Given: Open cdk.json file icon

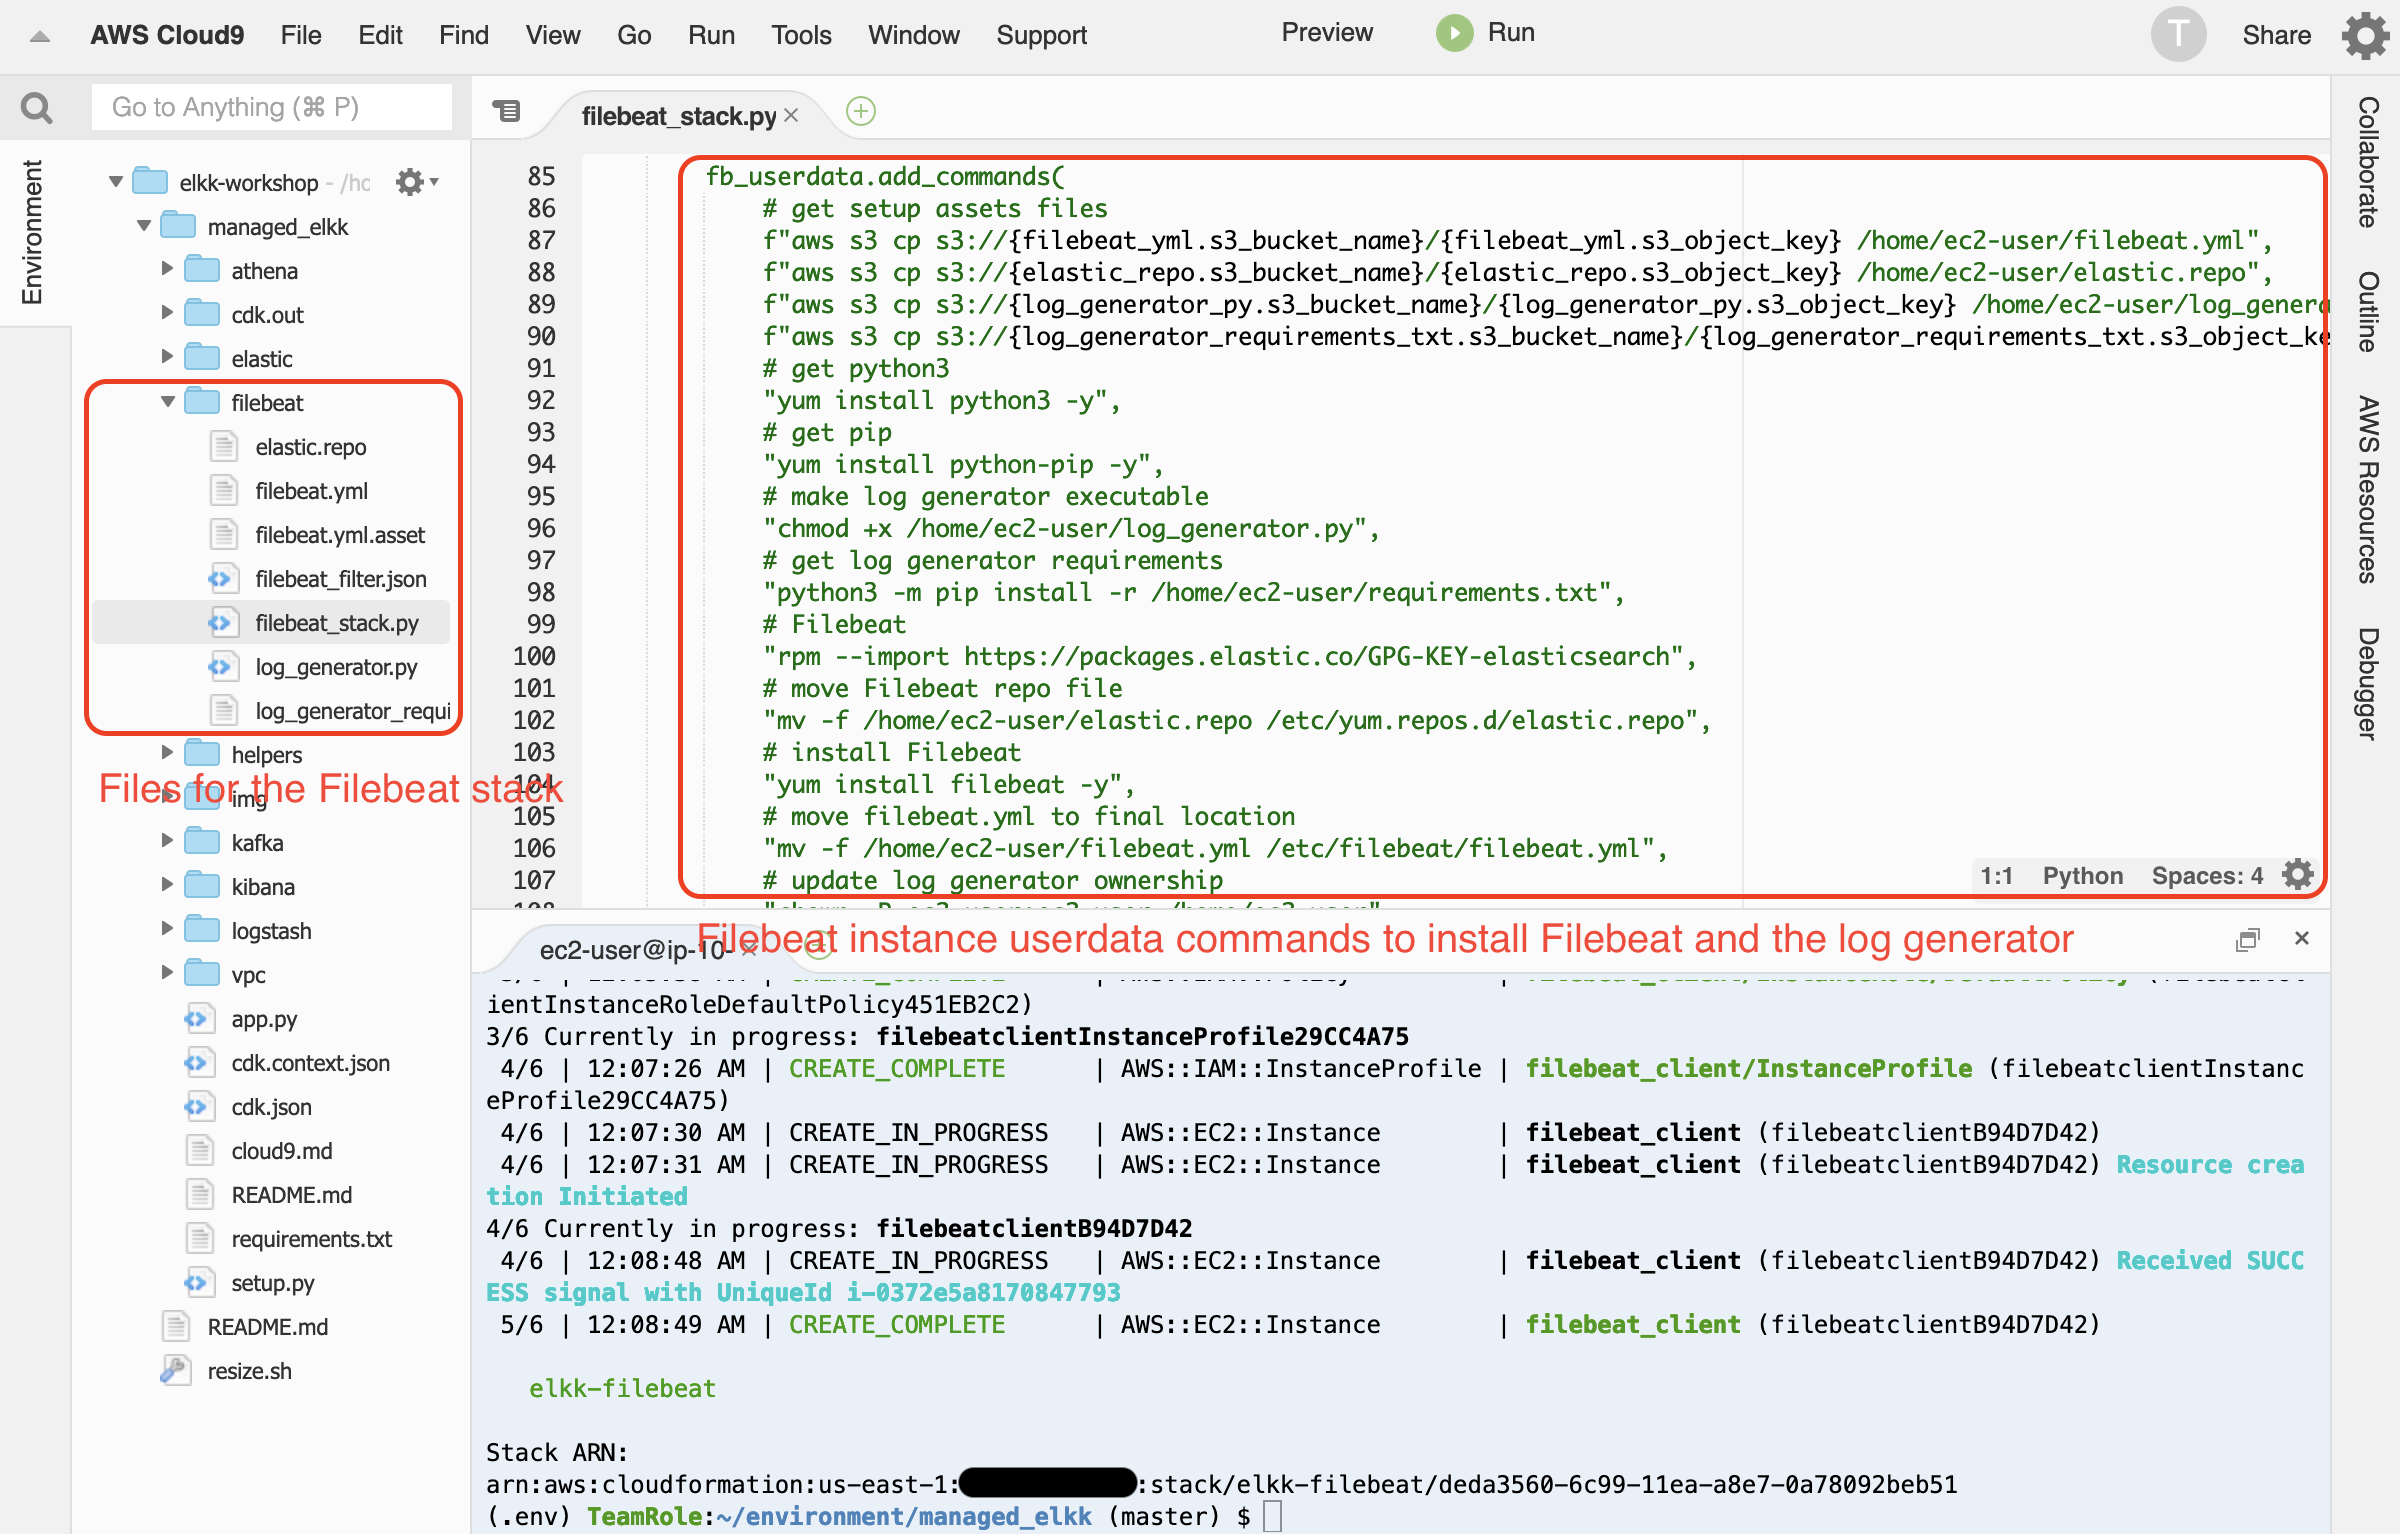Looking at the screenshot, I should pyautogui.click(x=198, y=1107).
